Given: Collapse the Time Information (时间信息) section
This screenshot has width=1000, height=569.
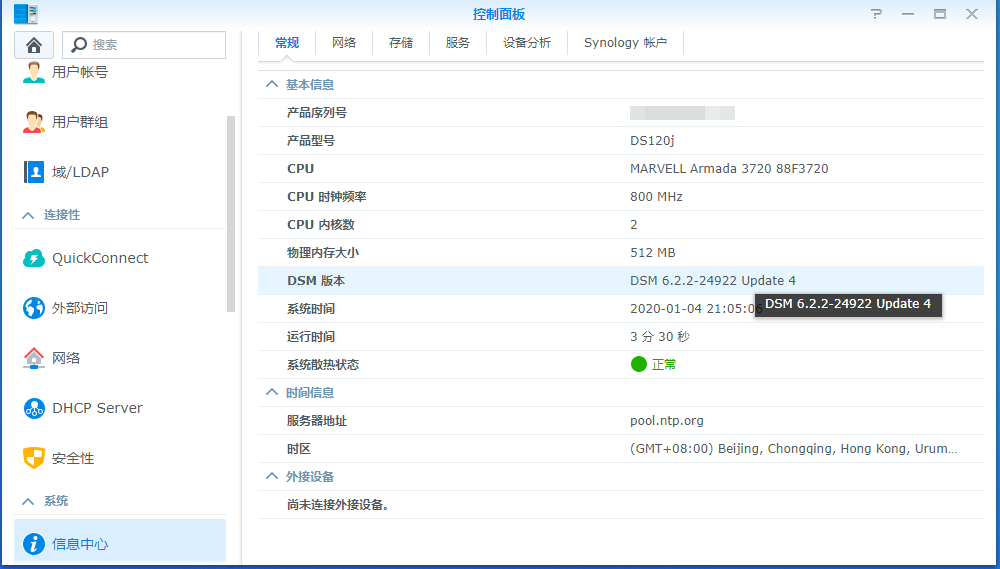Looking at the screenshot, I should (271, 393).
